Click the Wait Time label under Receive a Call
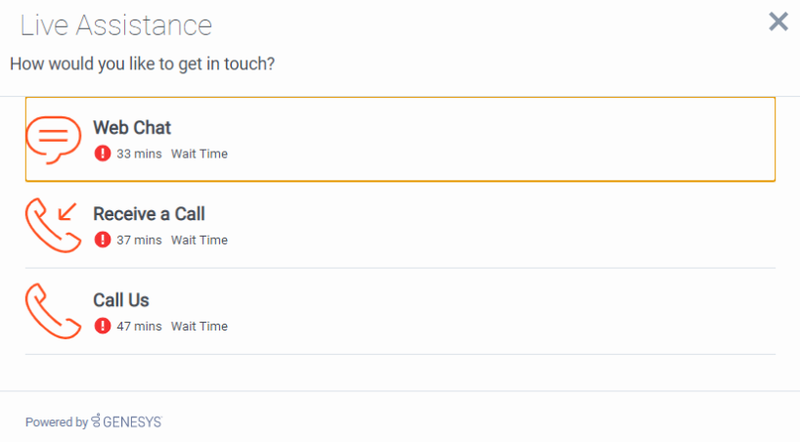800x442 pixels. (x=199, y=240)
